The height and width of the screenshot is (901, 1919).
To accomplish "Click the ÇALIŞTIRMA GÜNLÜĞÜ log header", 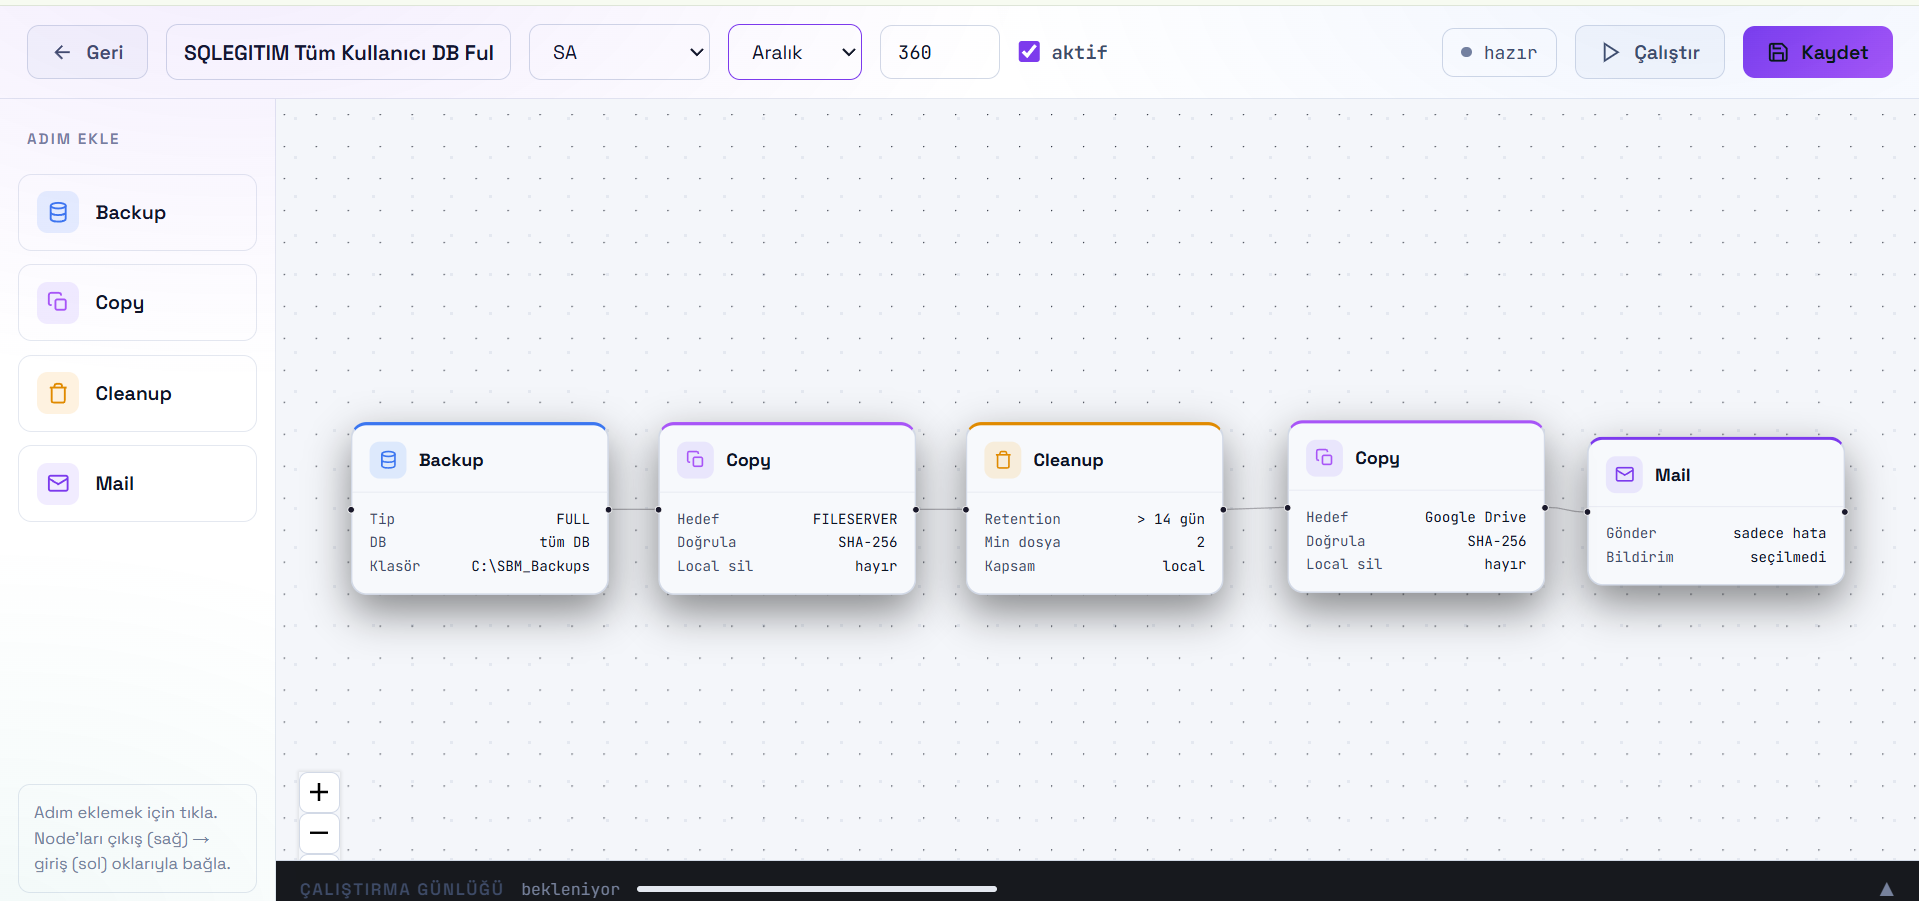I will (401, 889).
